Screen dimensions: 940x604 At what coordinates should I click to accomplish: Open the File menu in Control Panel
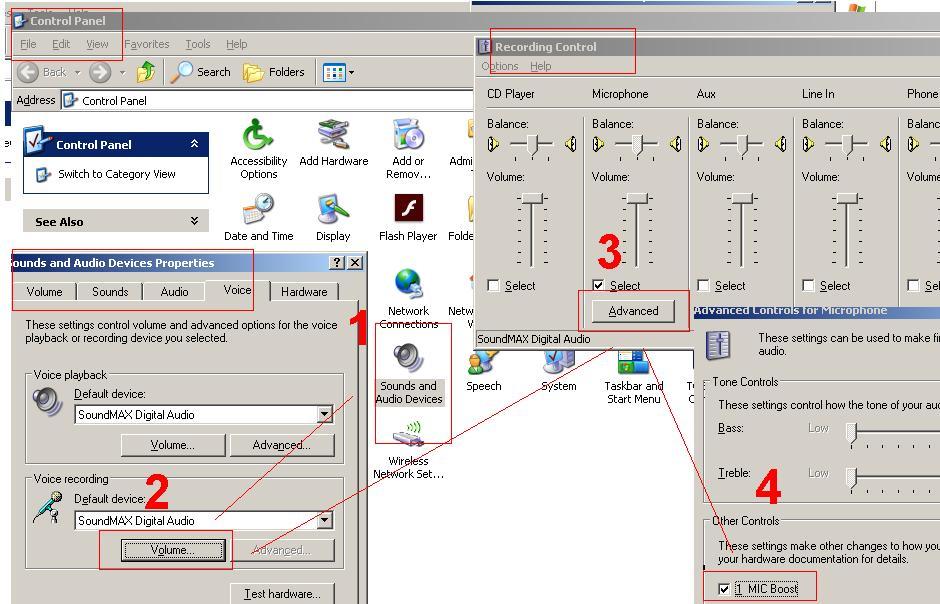(x=28, y=44)
